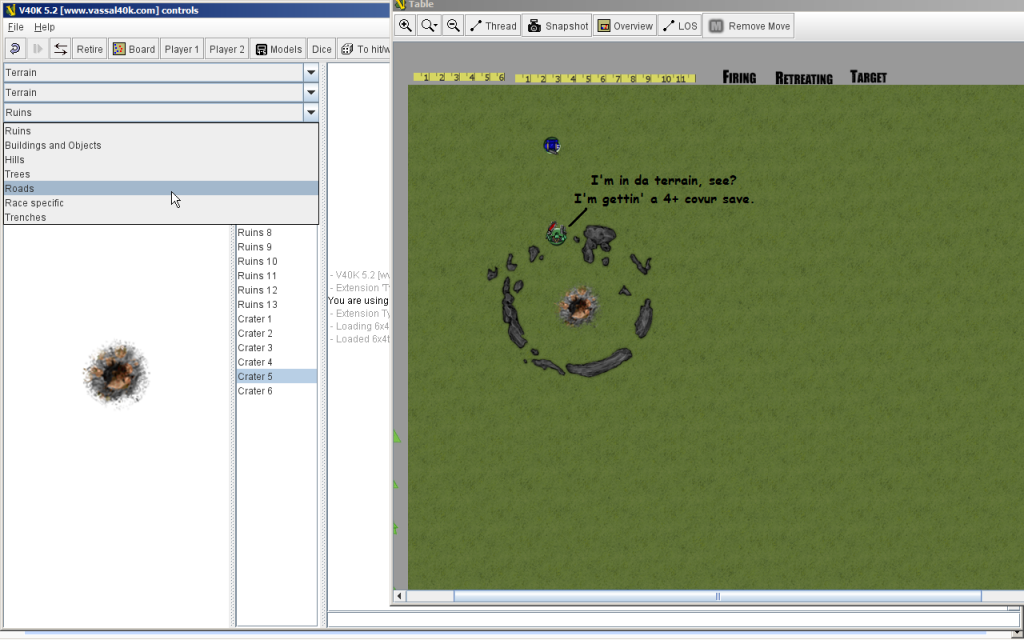Expand the first Terrain dropdown arrow
This screenshot has width=1024, height=640.
pos(311,72)
